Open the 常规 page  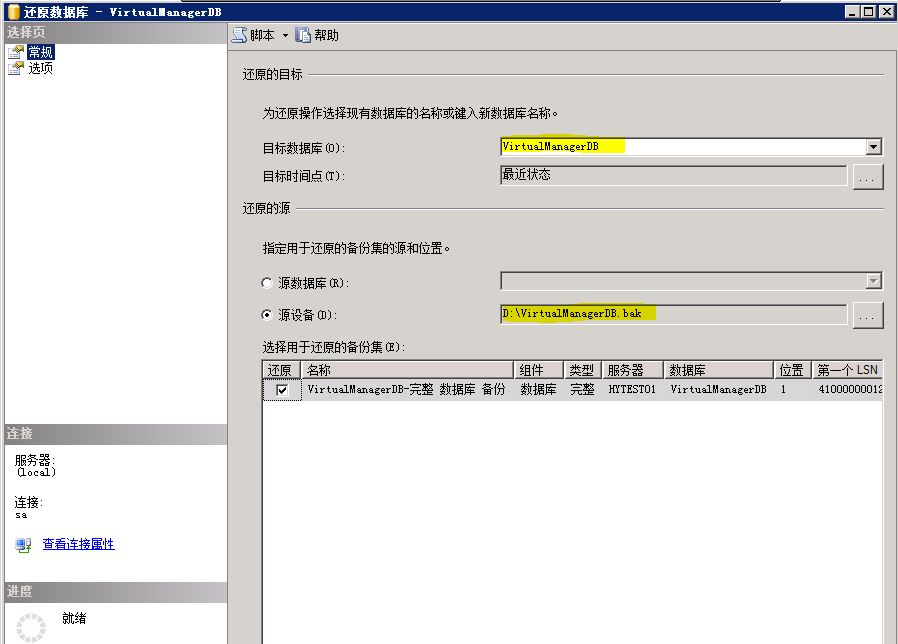tap(40, 52)
